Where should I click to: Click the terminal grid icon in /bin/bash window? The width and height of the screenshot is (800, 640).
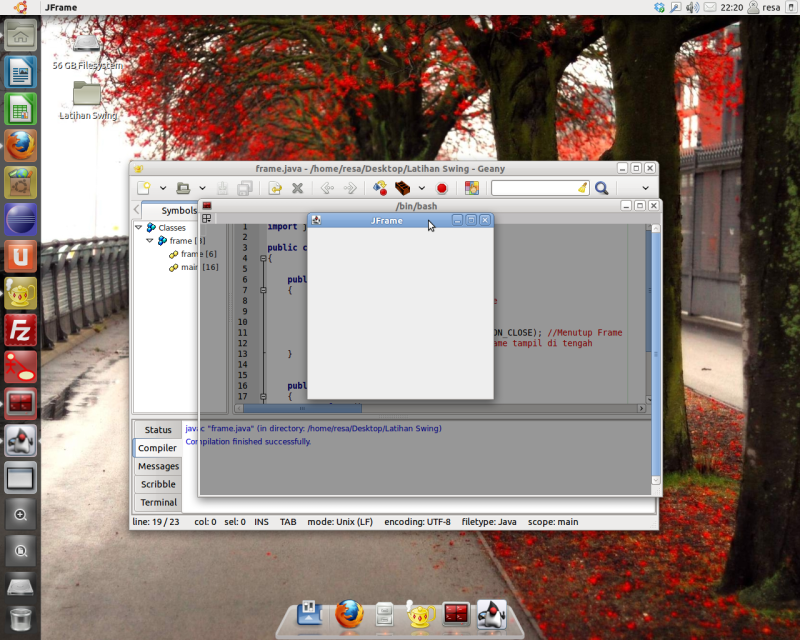pyautogui.click(x=207, y=218)
